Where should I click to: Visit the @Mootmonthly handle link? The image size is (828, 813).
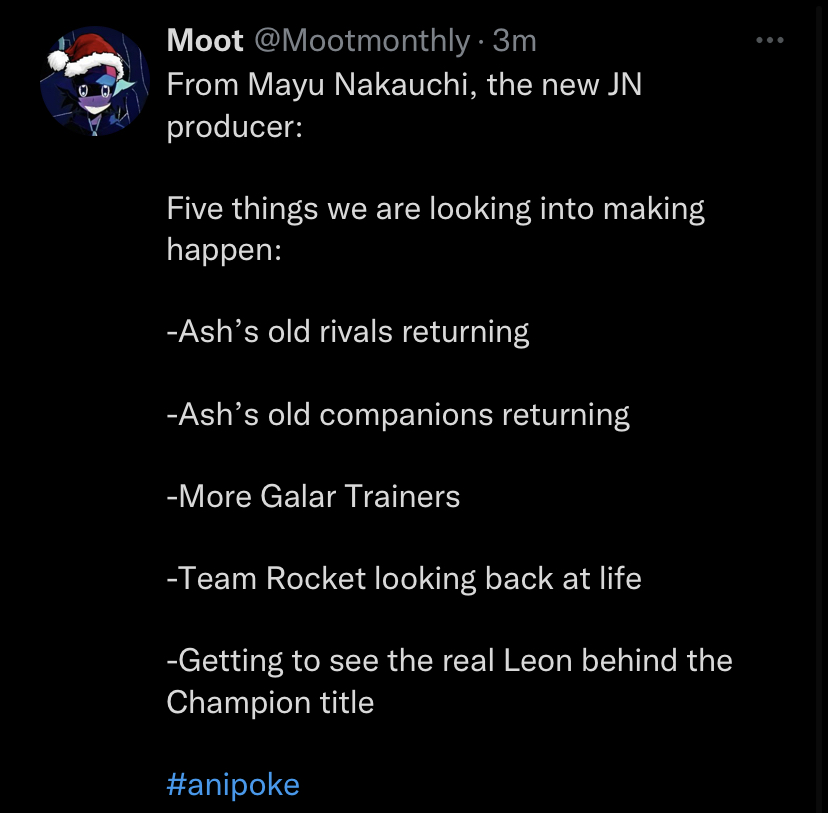(x=362, y=41)
